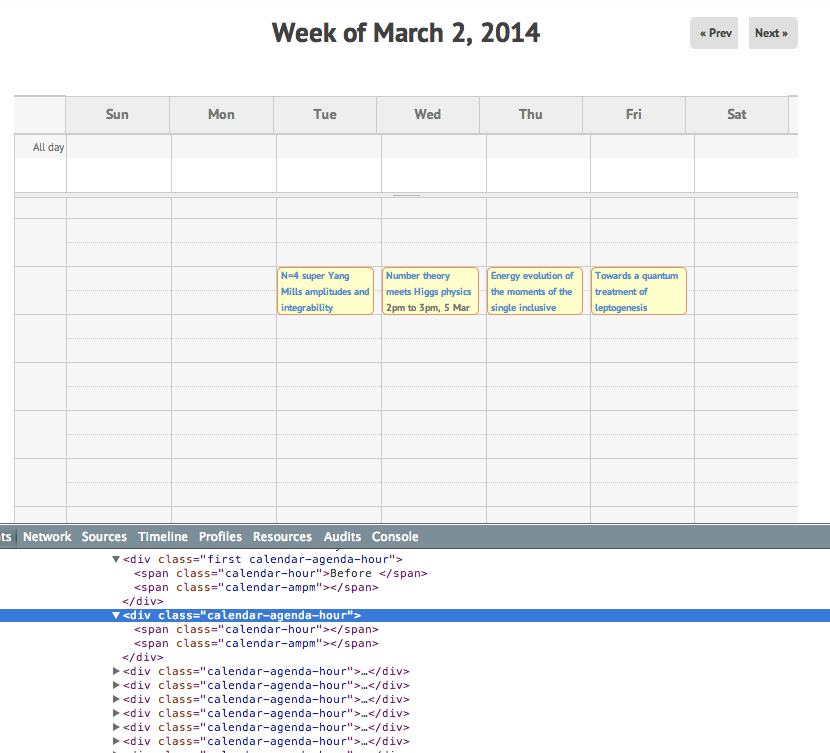Open Number theory meets Higgs physics event
The width and height of the screenshot is (830, 753).
[x=430, y=291]
